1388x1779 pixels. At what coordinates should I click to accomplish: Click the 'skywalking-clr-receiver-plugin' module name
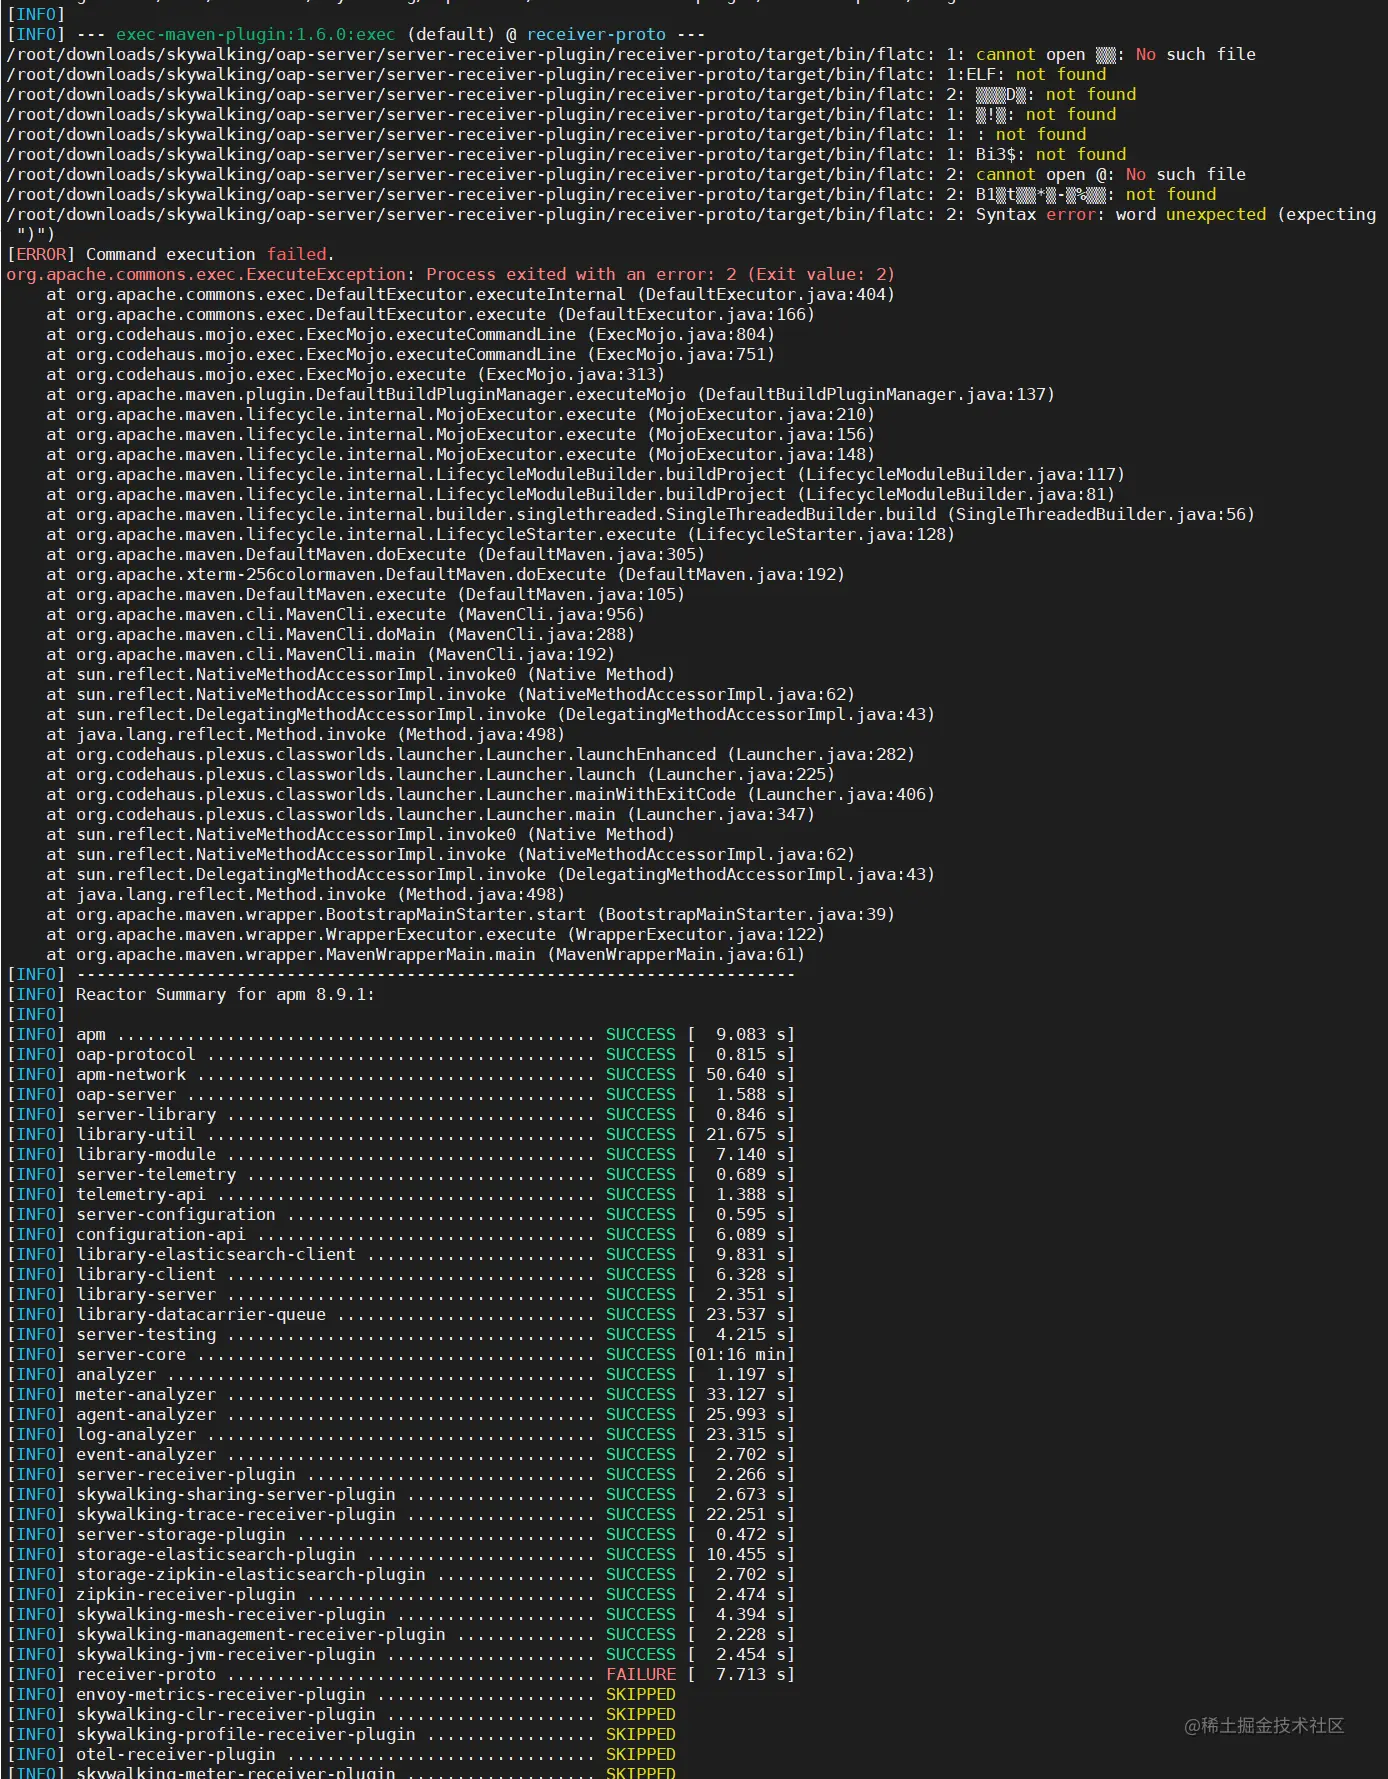(226, 1714)
